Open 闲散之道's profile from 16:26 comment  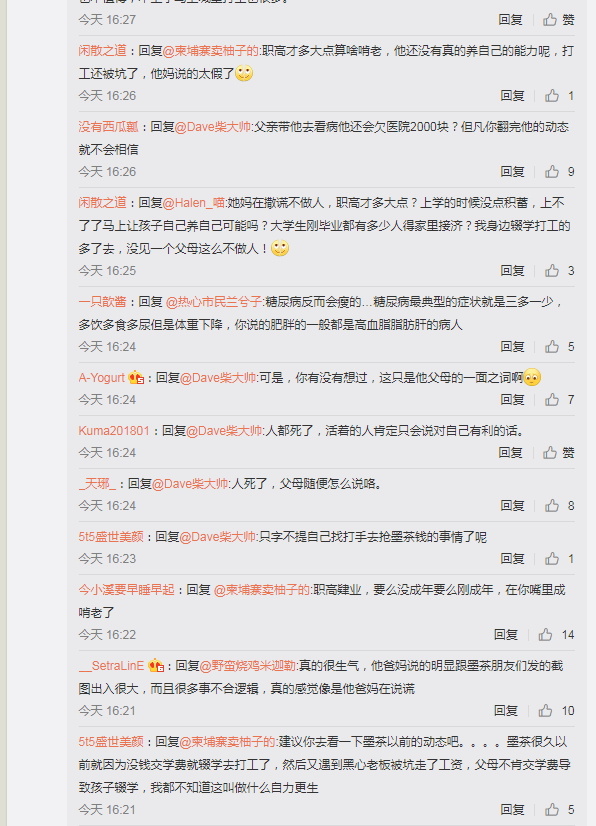(102, 51)
